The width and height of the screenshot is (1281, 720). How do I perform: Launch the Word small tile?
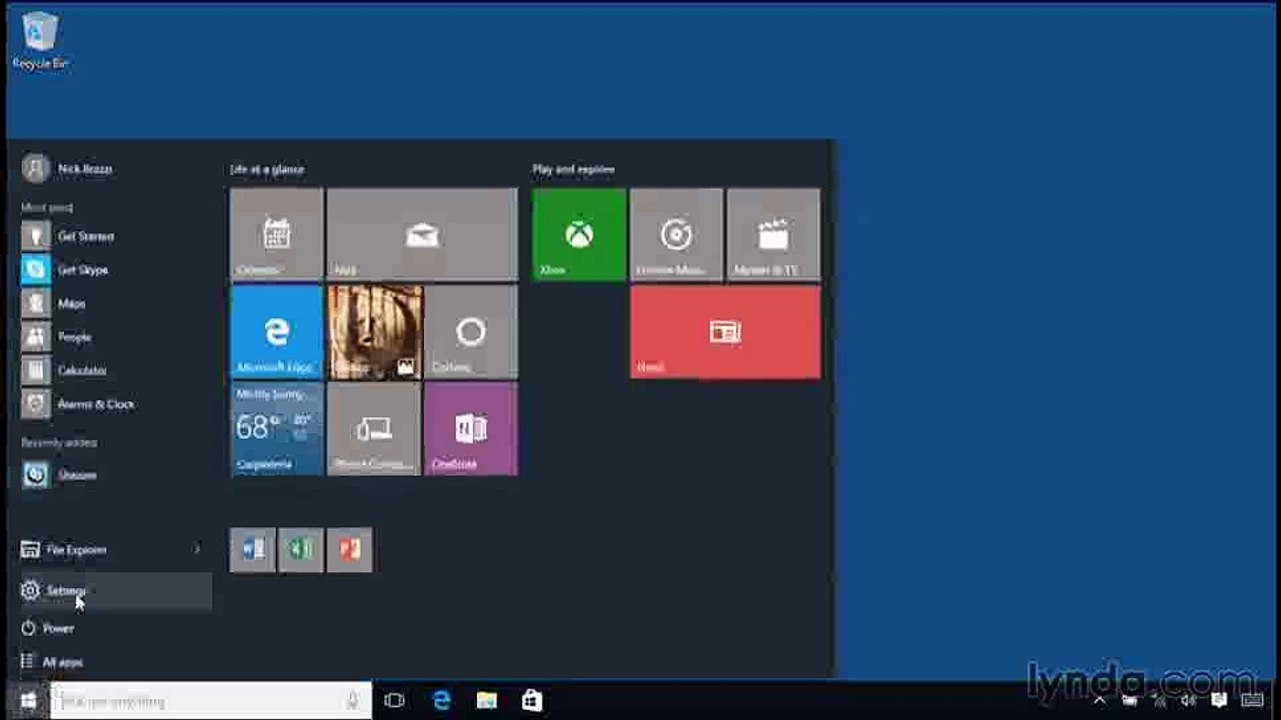253,550
